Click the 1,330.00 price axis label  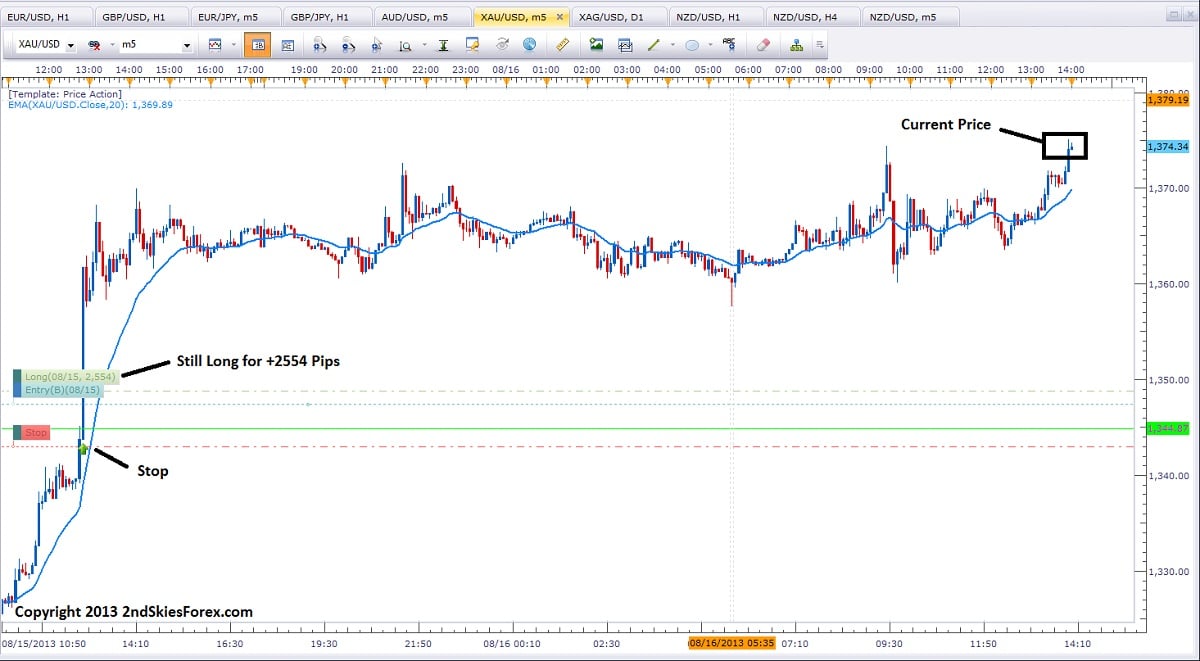tap(1168, 572)
